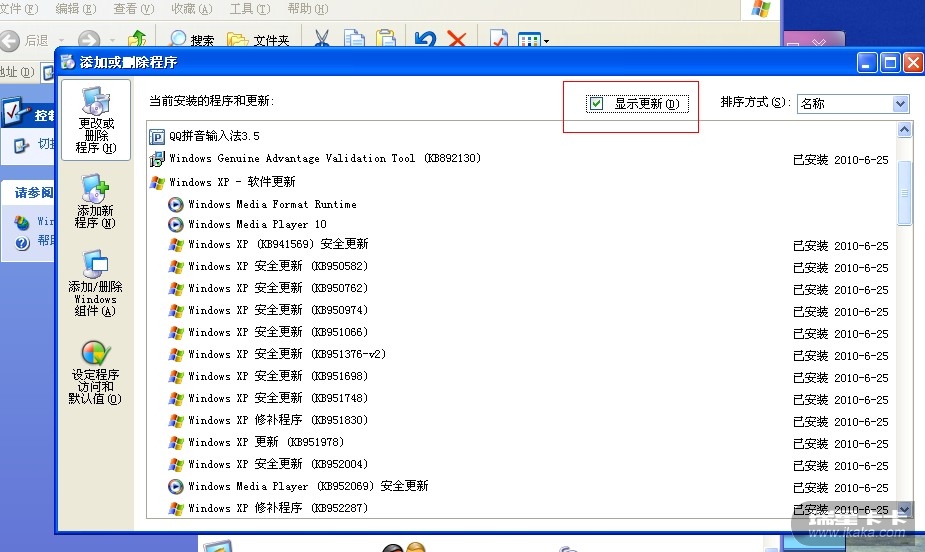Click the program list scroll down arrow
Viewport: 925px width, 552px height.
904,508
